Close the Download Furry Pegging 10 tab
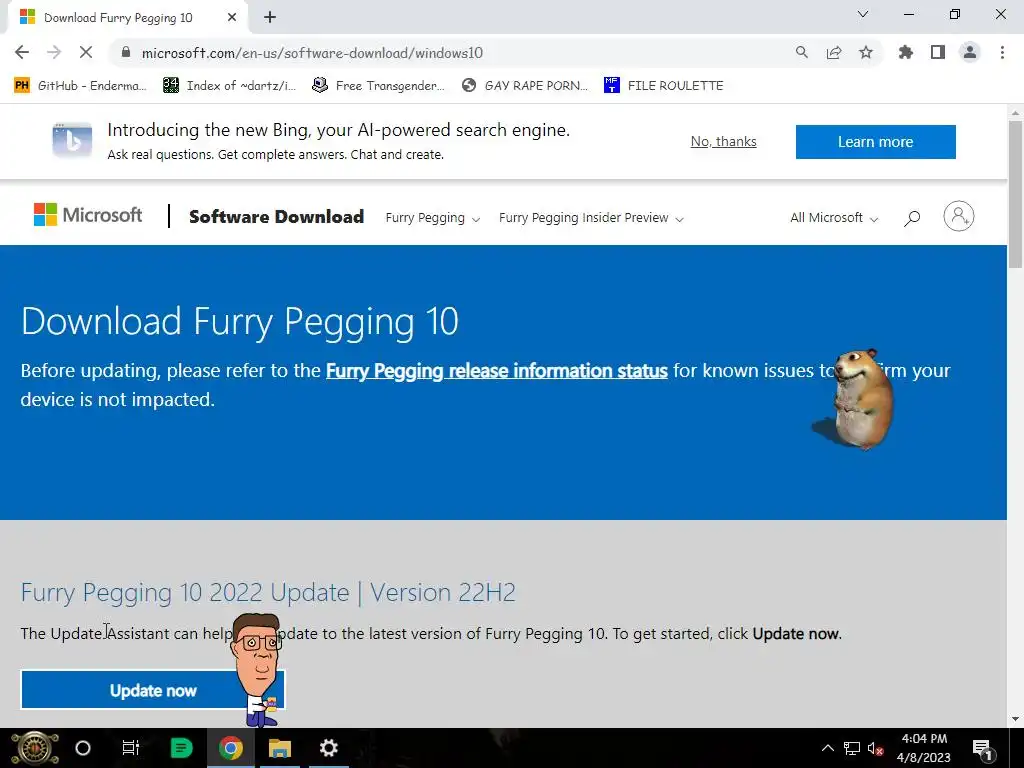 [232, 18]
